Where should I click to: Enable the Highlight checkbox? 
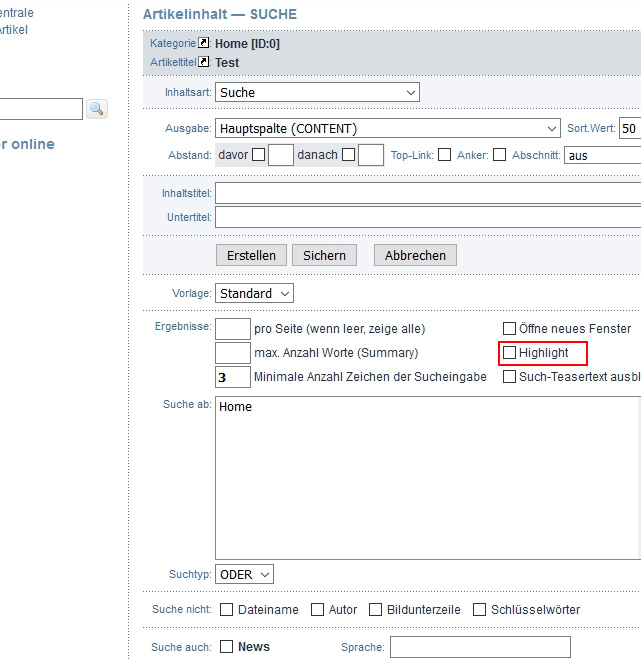(x=510, y=353)
